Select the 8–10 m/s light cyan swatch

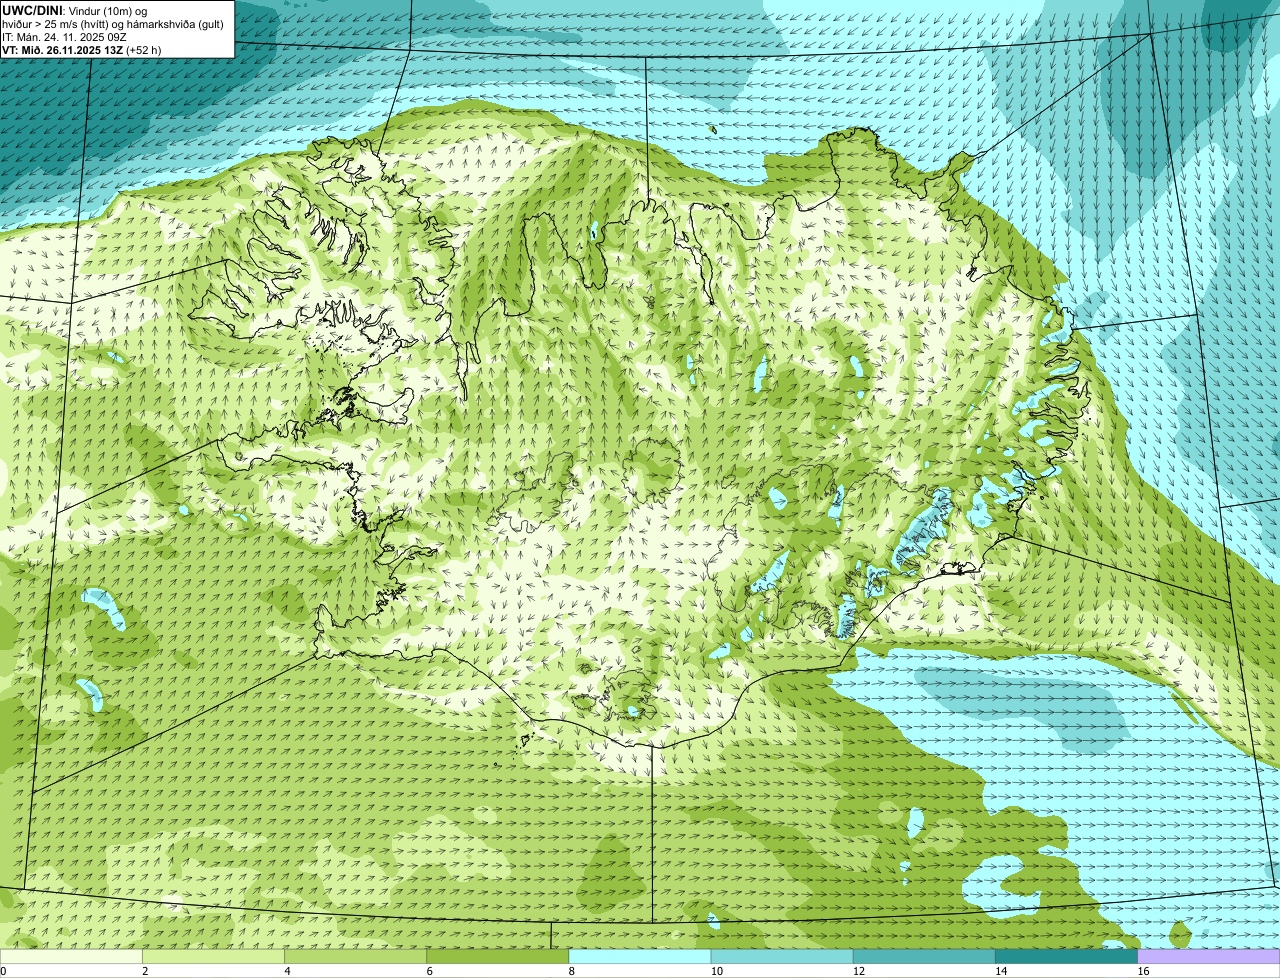pyautogui.click(x=640, y=956)
